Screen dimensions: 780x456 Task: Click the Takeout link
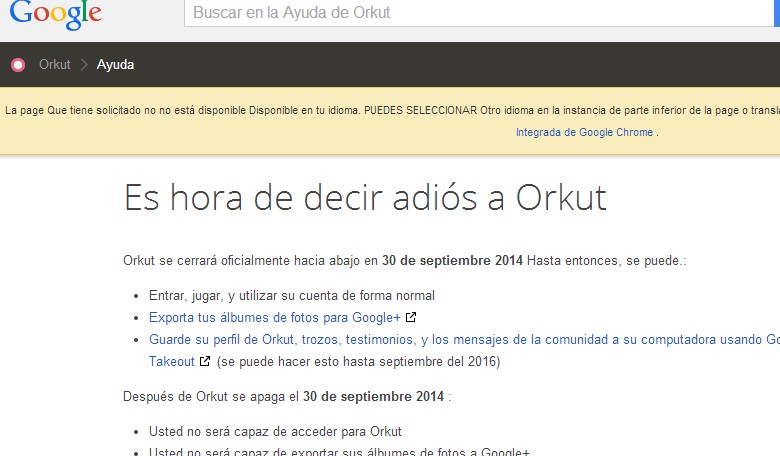[x=172, y=362]
